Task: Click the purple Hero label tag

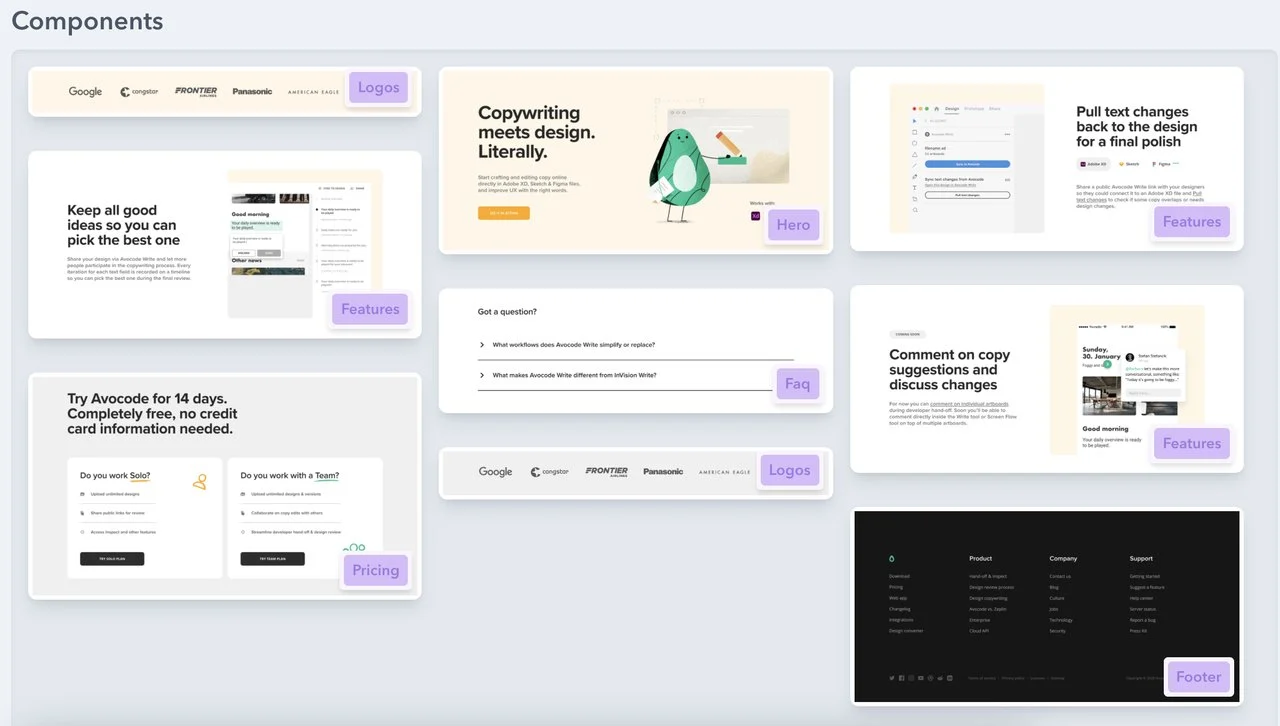Action: [x=794, y=225]
